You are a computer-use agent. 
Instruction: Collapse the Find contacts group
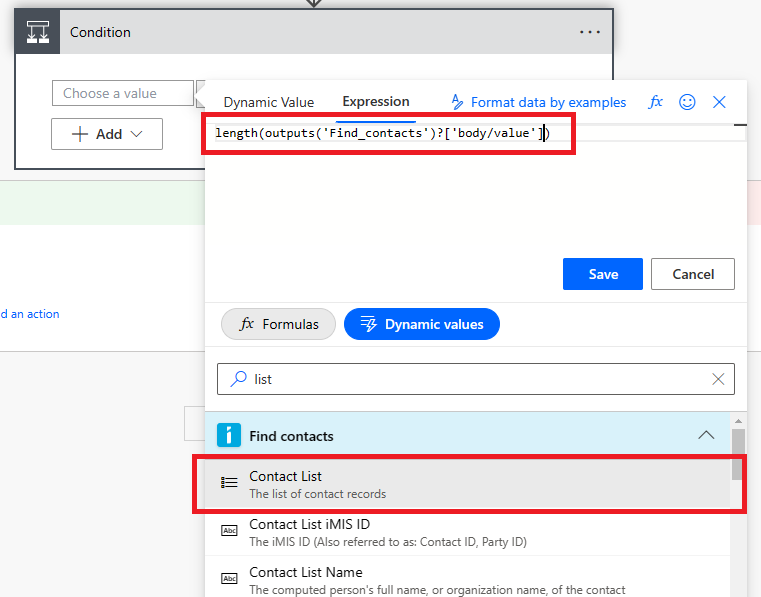coord(706,435)
